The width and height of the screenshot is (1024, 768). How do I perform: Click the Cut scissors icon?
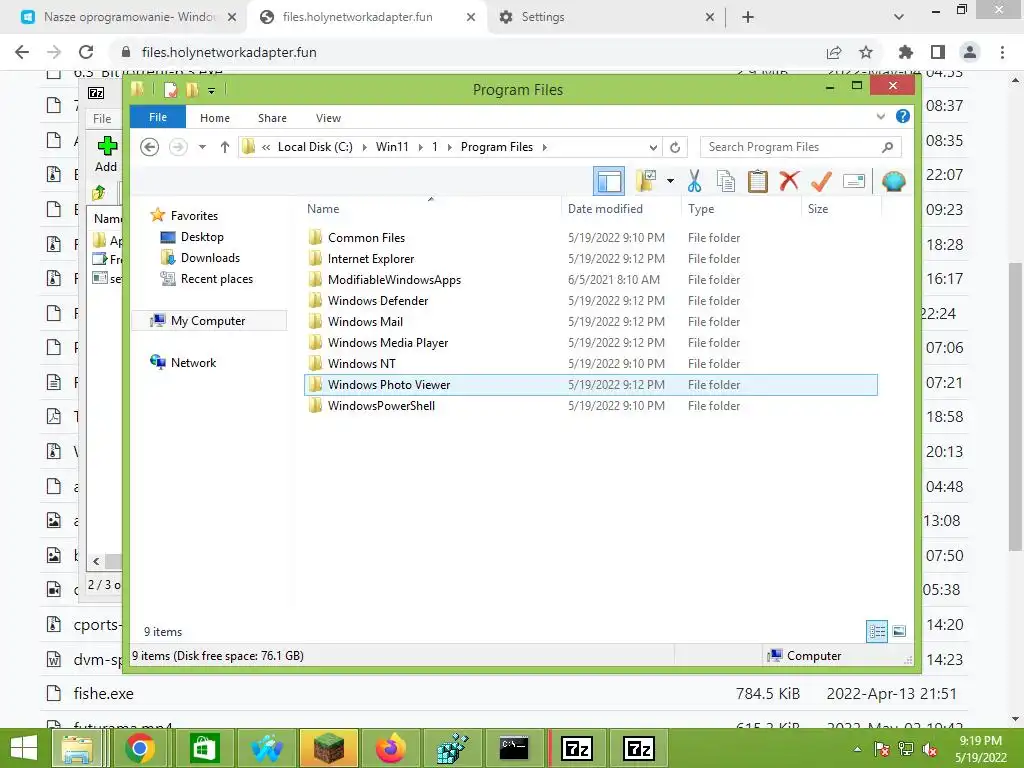tap(694, 181)
